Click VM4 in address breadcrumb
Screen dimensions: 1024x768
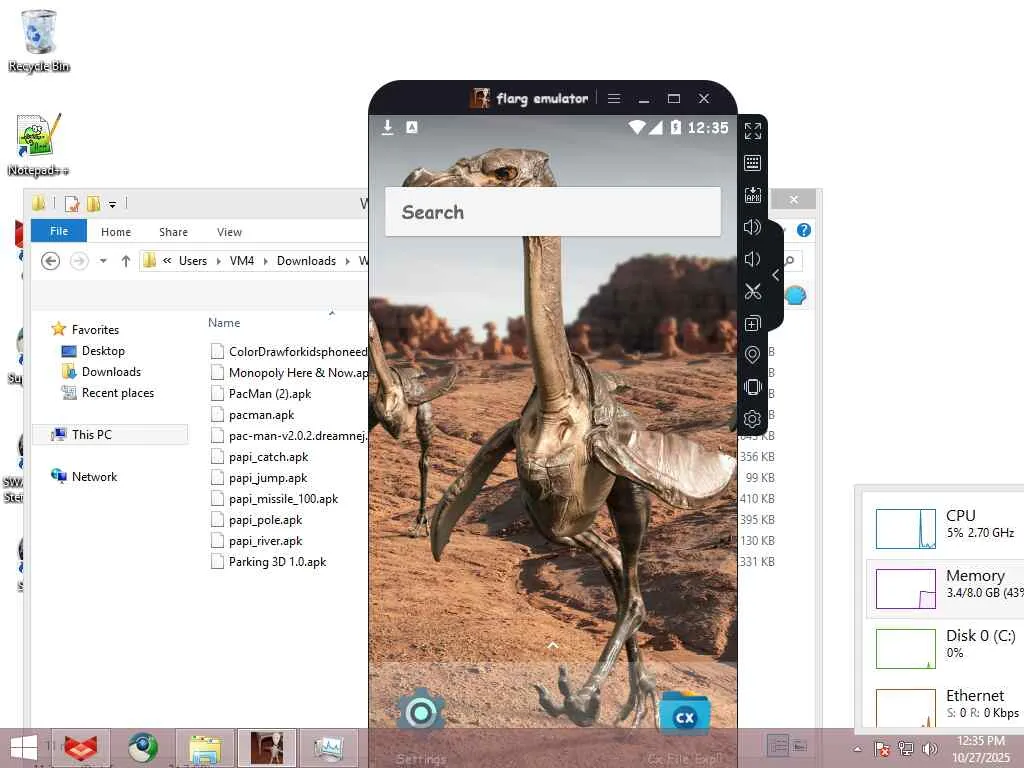coord(242,261)
